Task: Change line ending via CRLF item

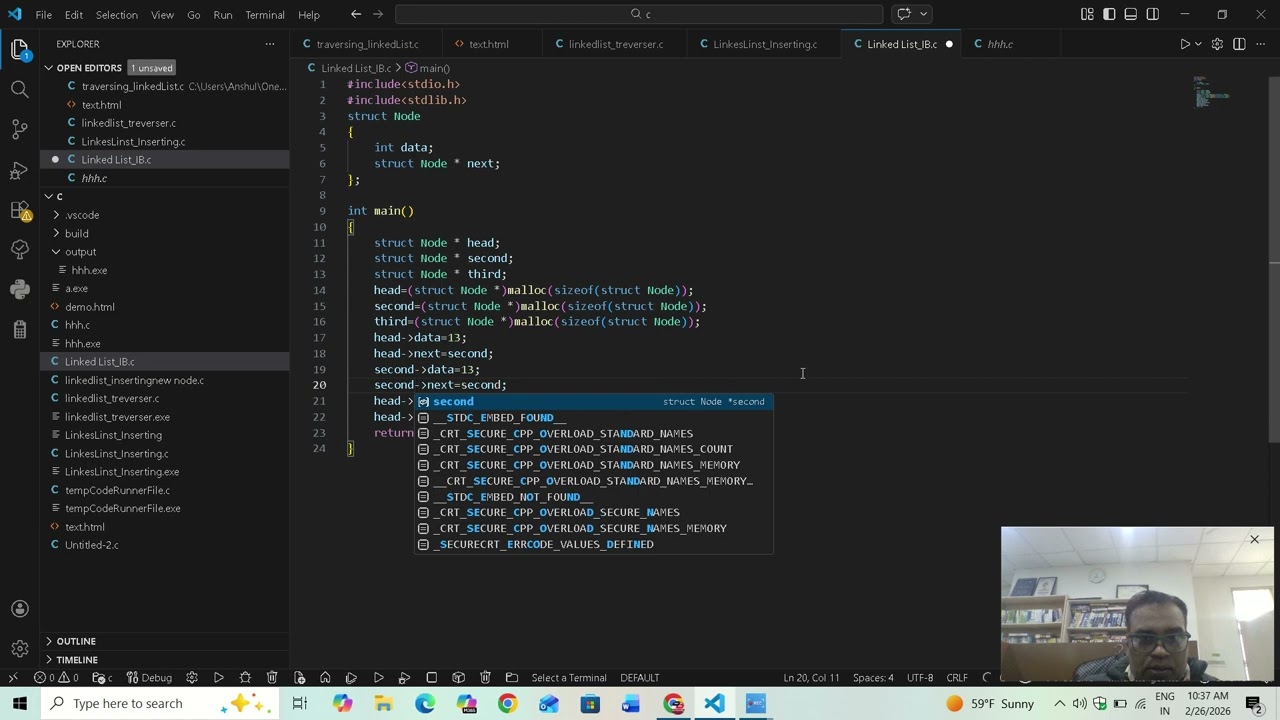Action: [957, 678]
